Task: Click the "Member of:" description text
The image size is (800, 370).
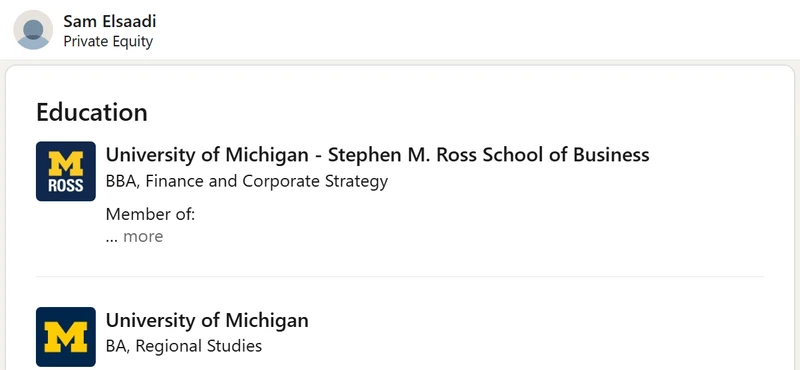Action: tap(151, 215)
